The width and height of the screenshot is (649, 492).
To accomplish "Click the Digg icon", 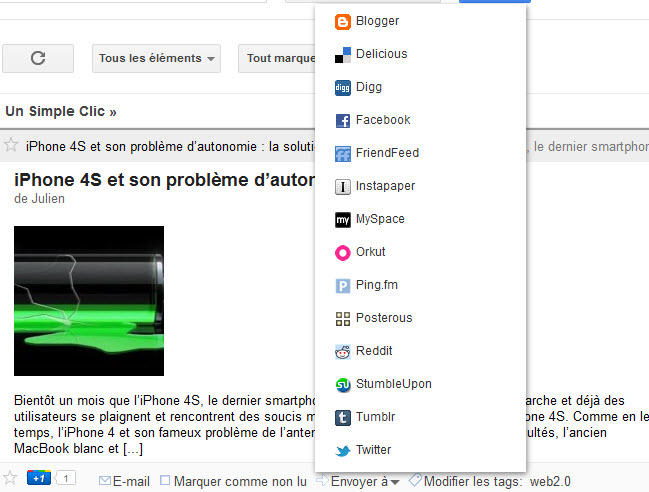I will (x=343, y=88).
